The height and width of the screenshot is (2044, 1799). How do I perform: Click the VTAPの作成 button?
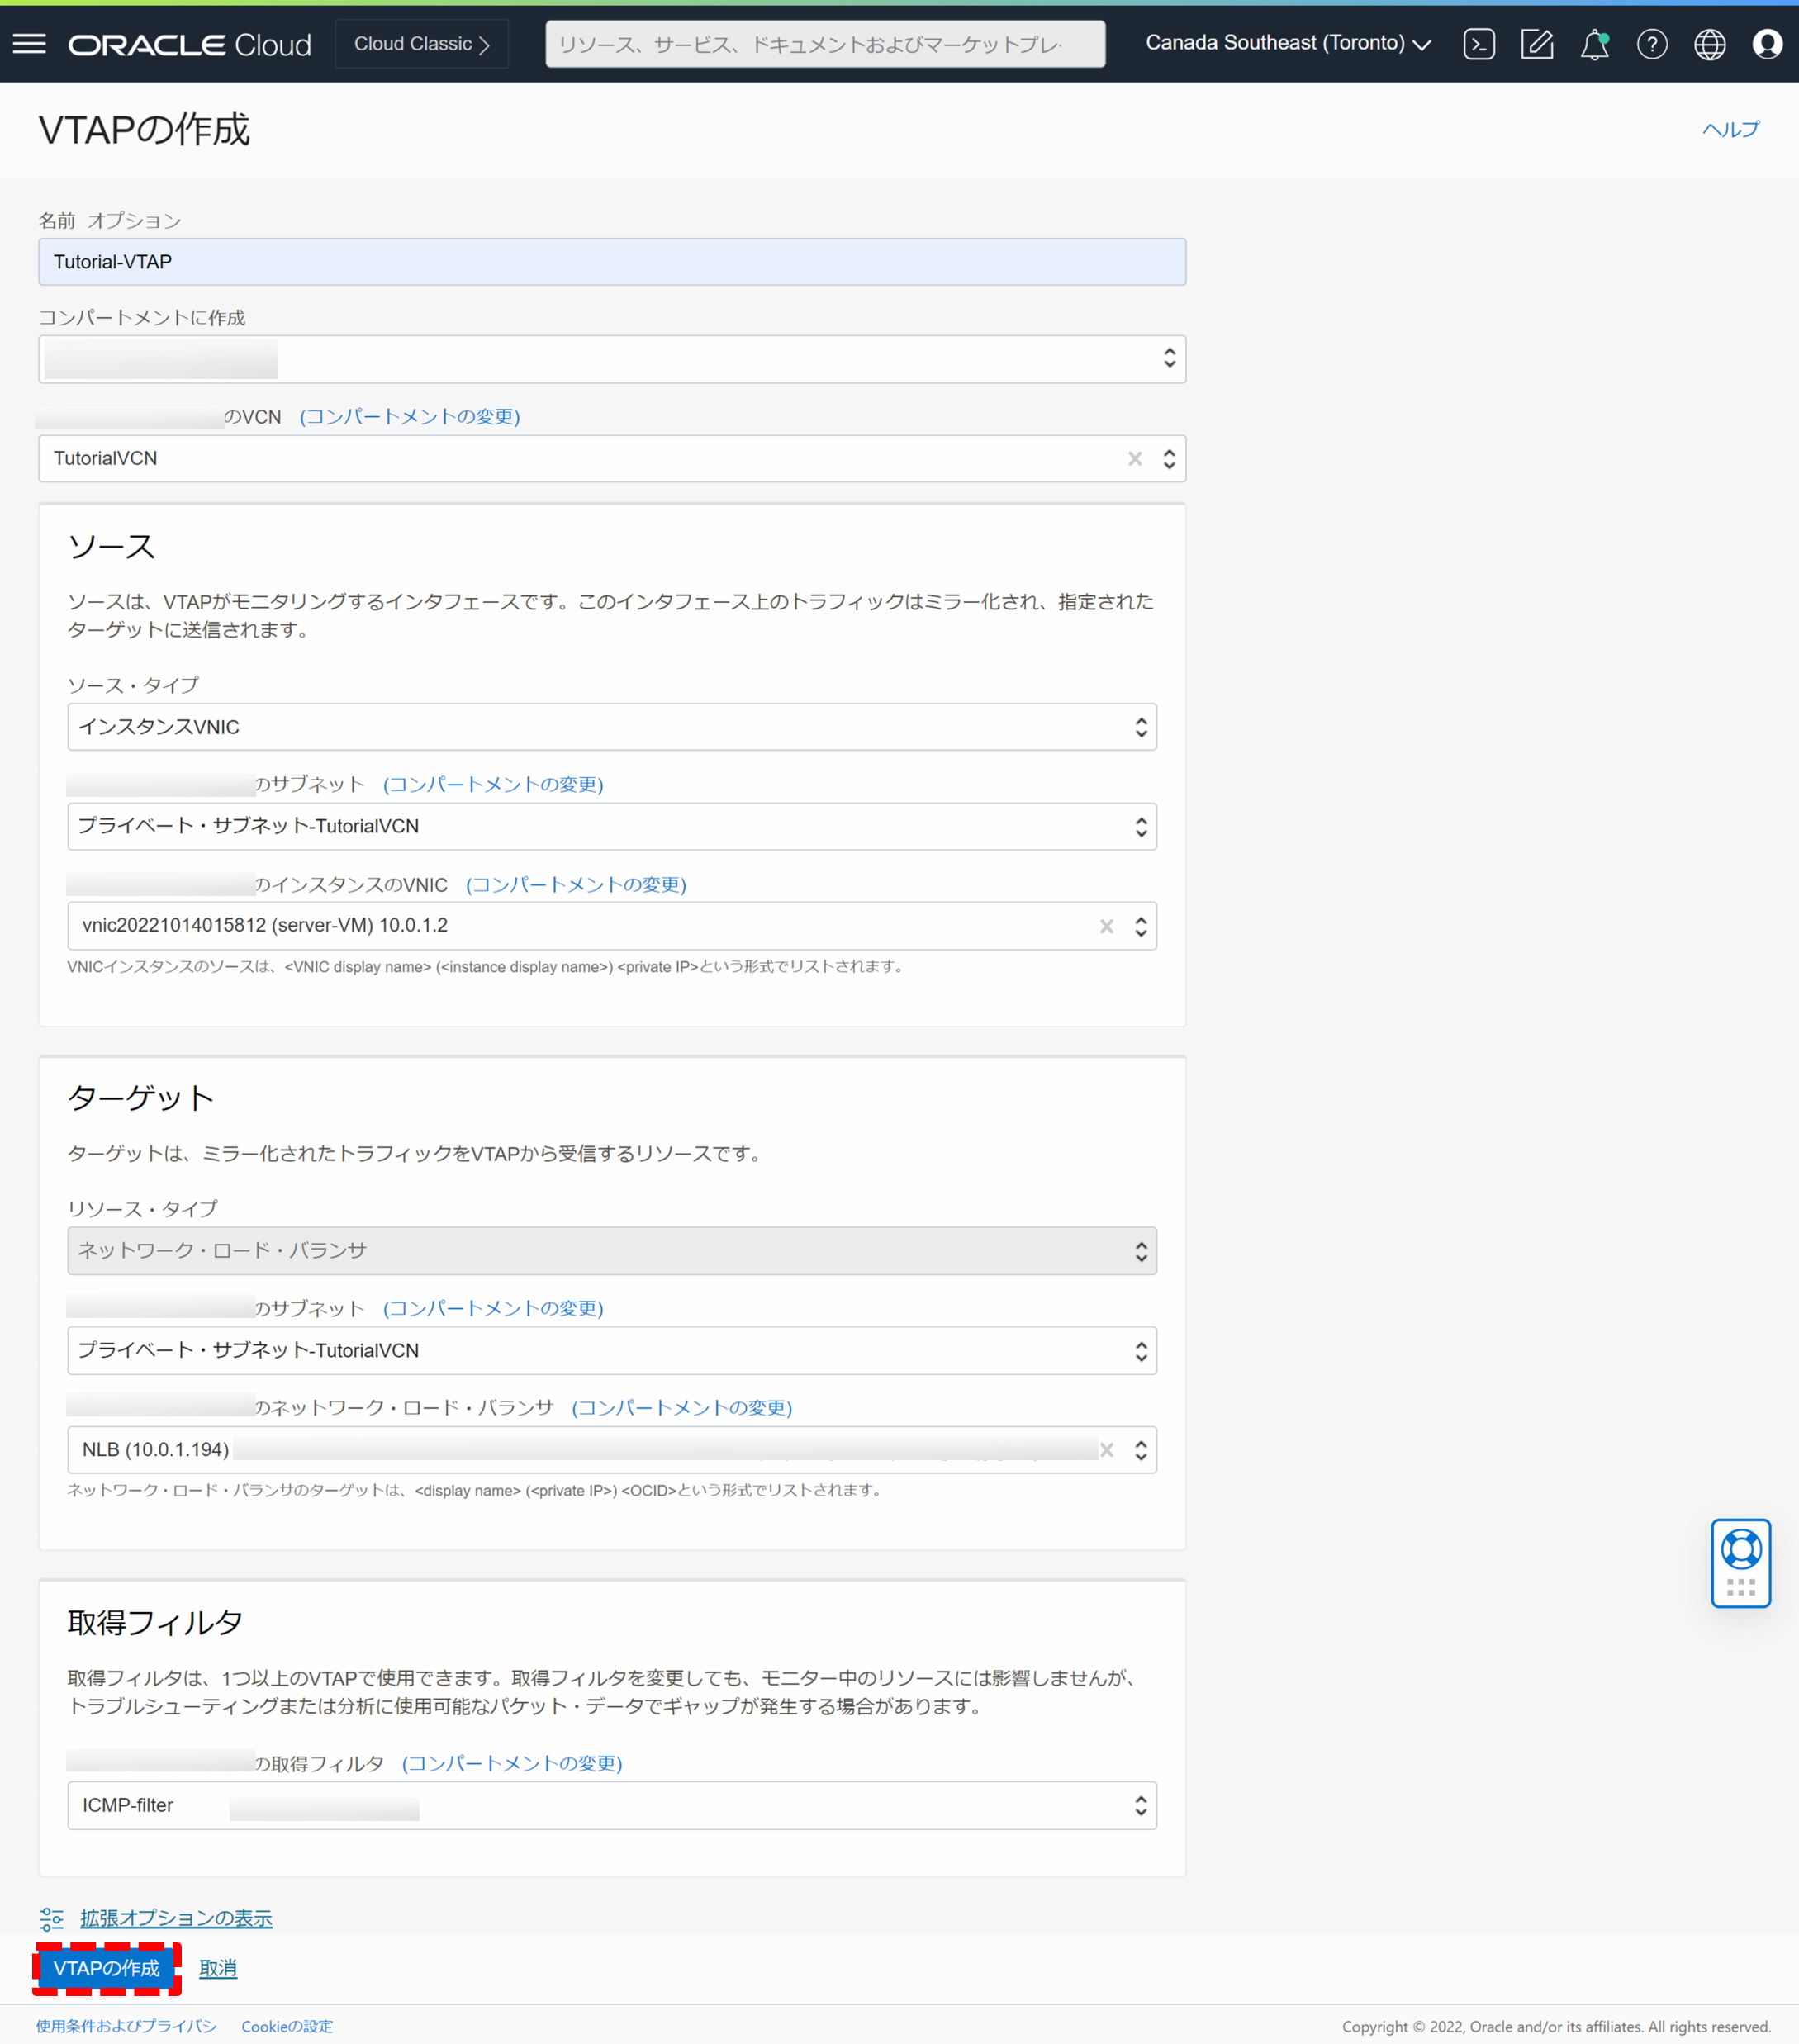(x=107, y=1968)
